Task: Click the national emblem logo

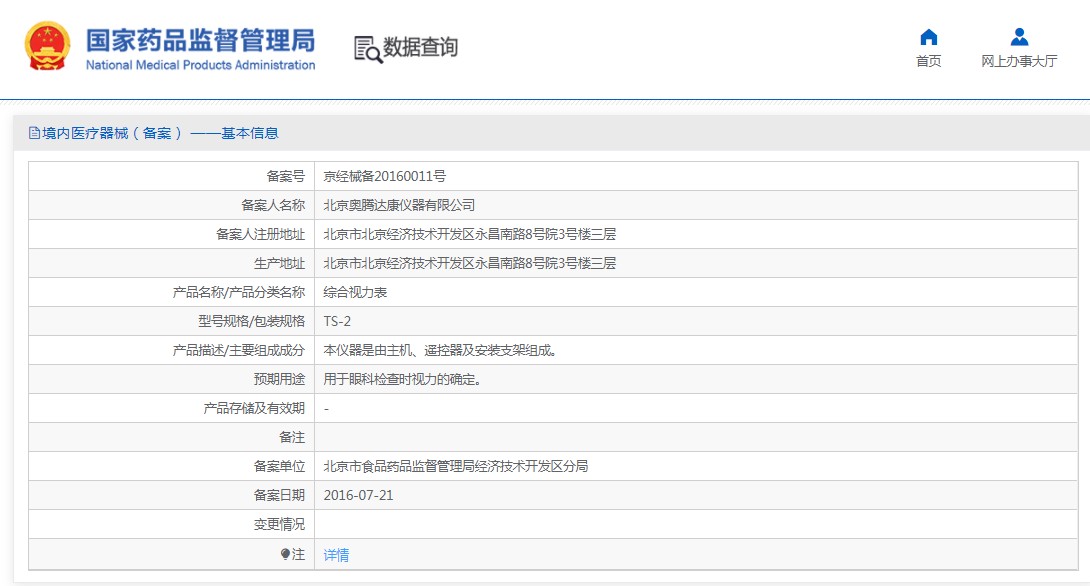Action: (47, 46)
